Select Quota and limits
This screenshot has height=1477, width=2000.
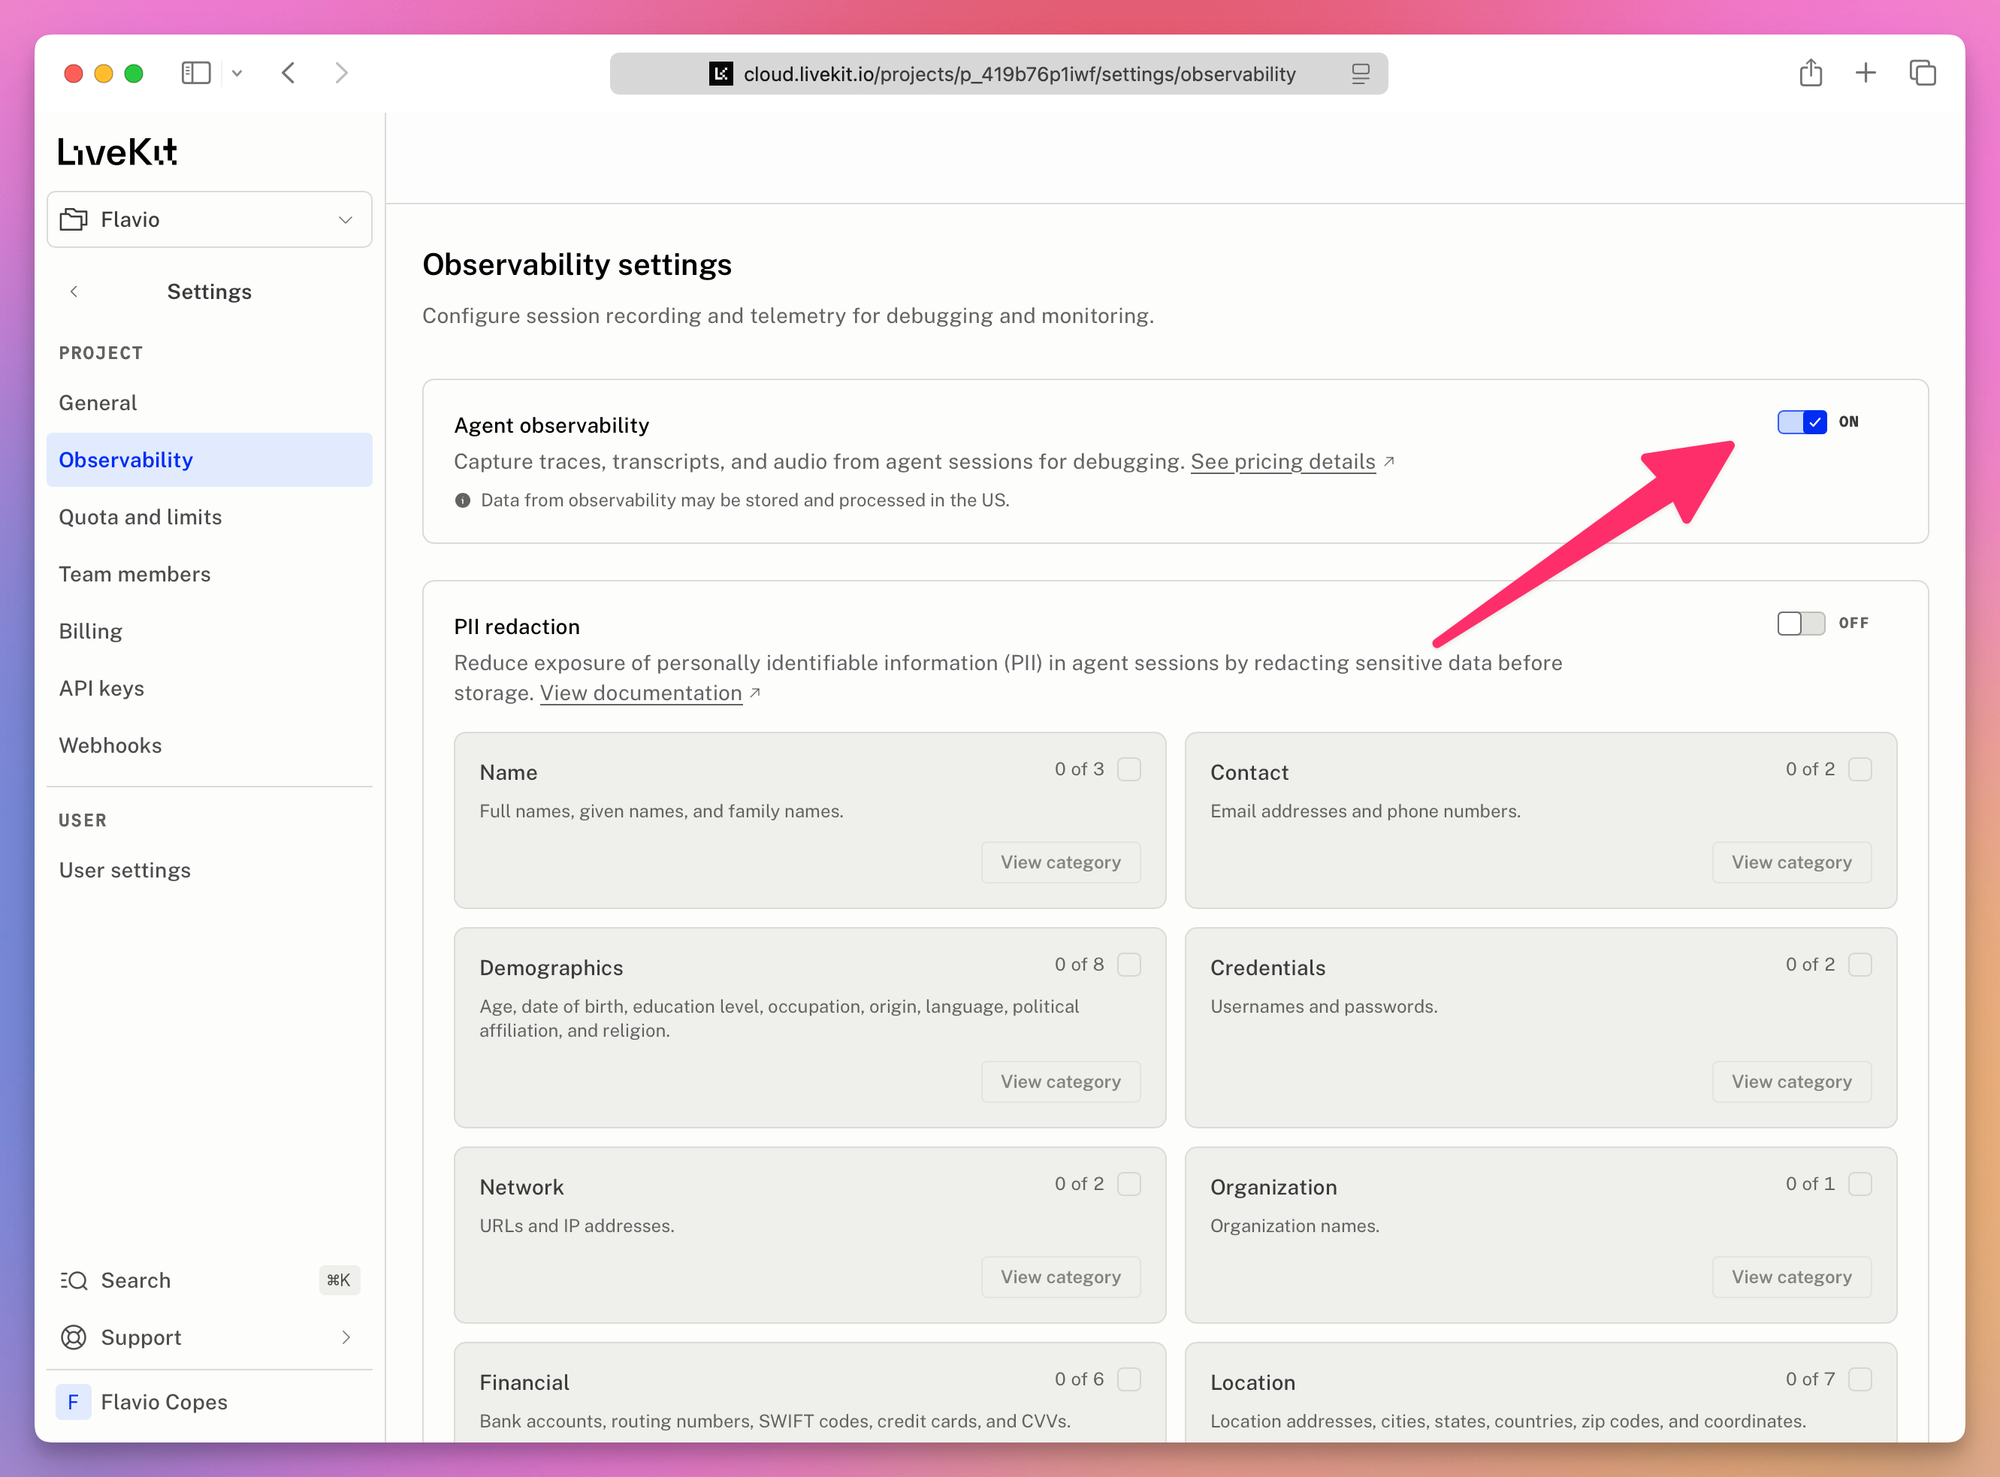pos(209,517)
